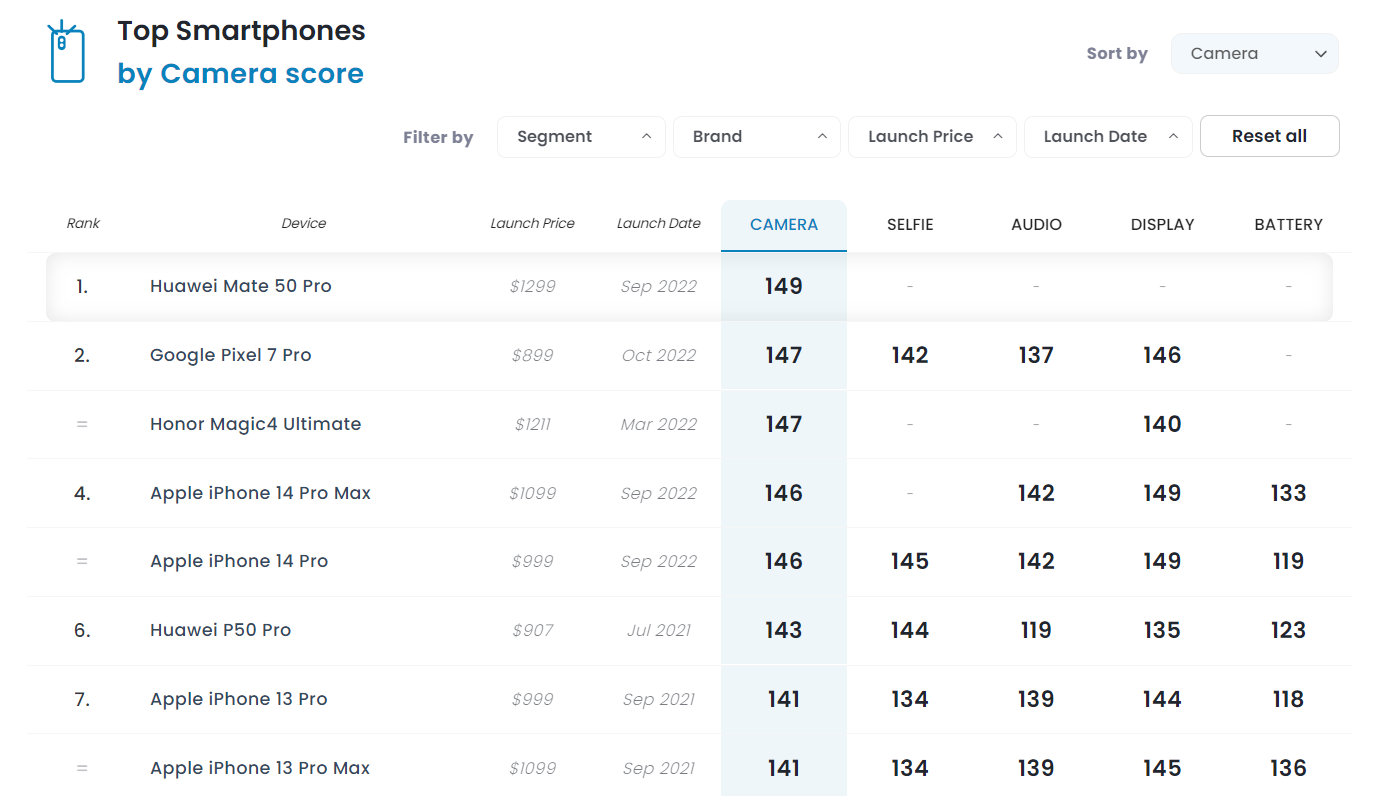Open the Launch Price filter

click(x=931, y=137)
